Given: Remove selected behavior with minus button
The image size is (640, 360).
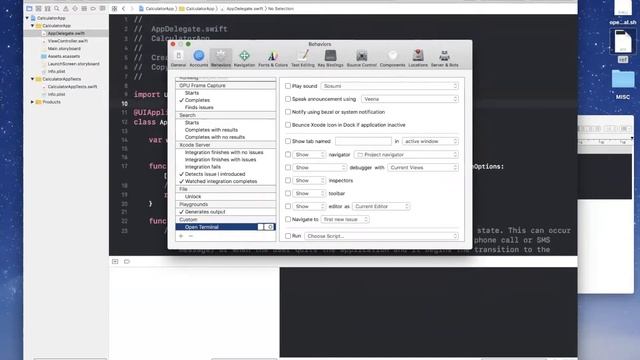Looking at the screenshot, I should click(x=190, y=236).
